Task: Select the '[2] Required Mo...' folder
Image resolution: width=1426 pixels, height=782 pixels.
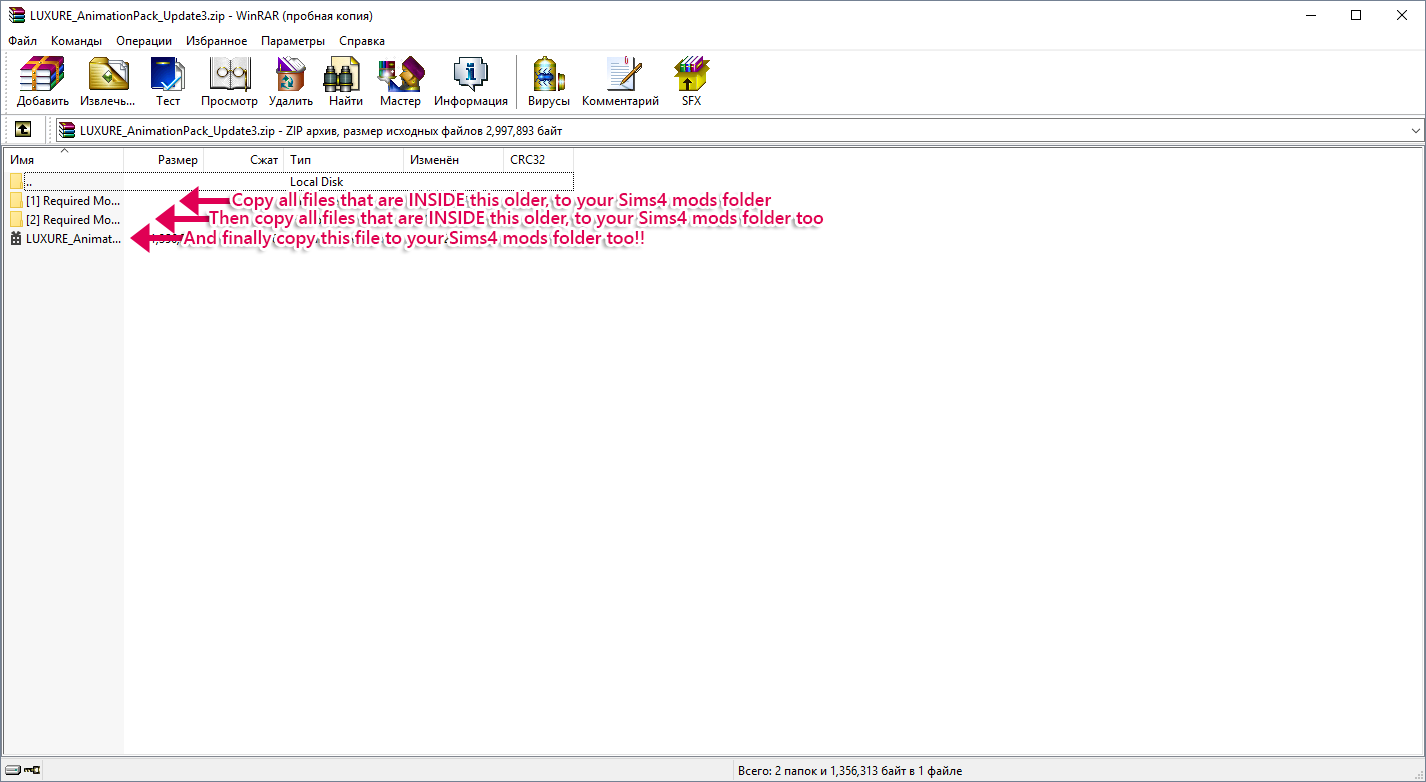Action: point(65,220)
